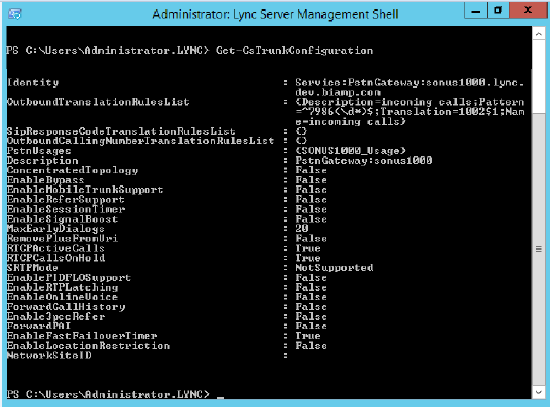
Task: Click EnableSessionTimer property name
Action: [66, 209]
